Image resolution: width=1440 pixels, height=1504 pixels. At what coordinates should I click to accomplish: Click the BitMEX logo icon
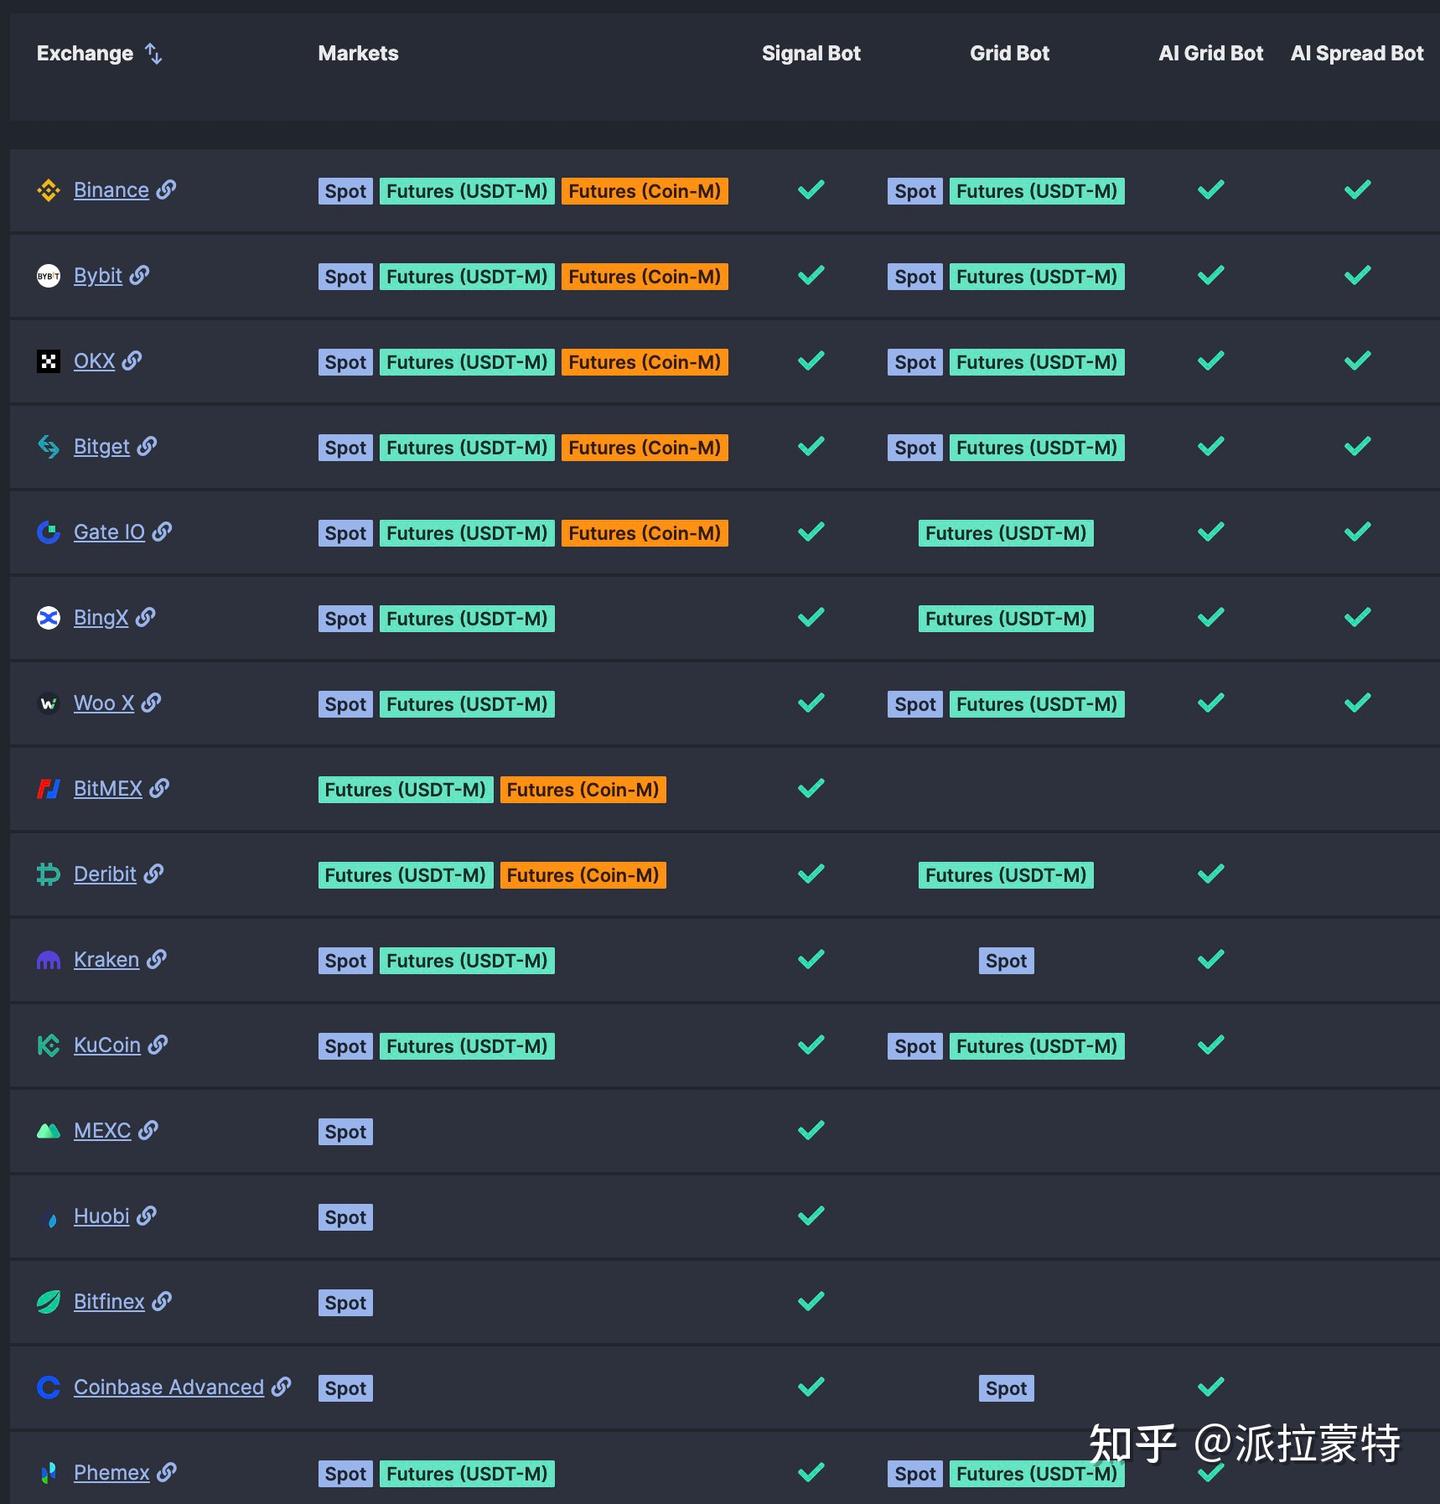[x=48, y=788]
